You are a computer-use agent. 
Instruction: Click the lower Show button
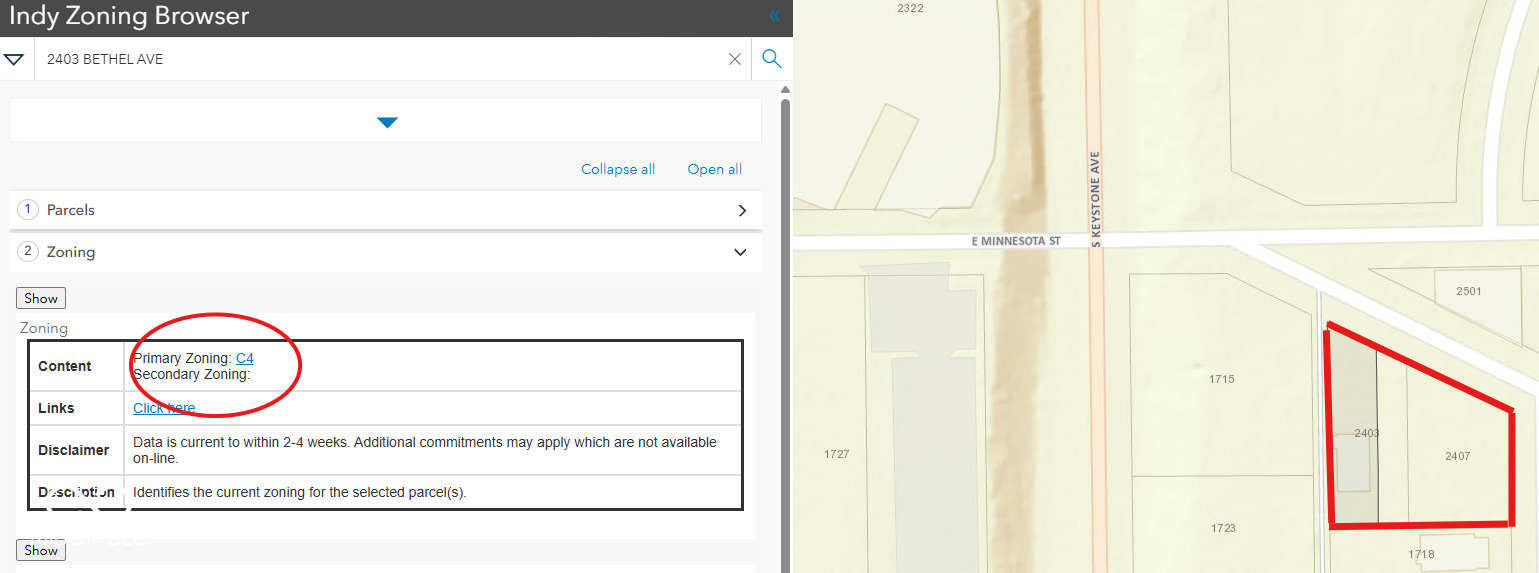pyautogui.click(x=41, y=550)
